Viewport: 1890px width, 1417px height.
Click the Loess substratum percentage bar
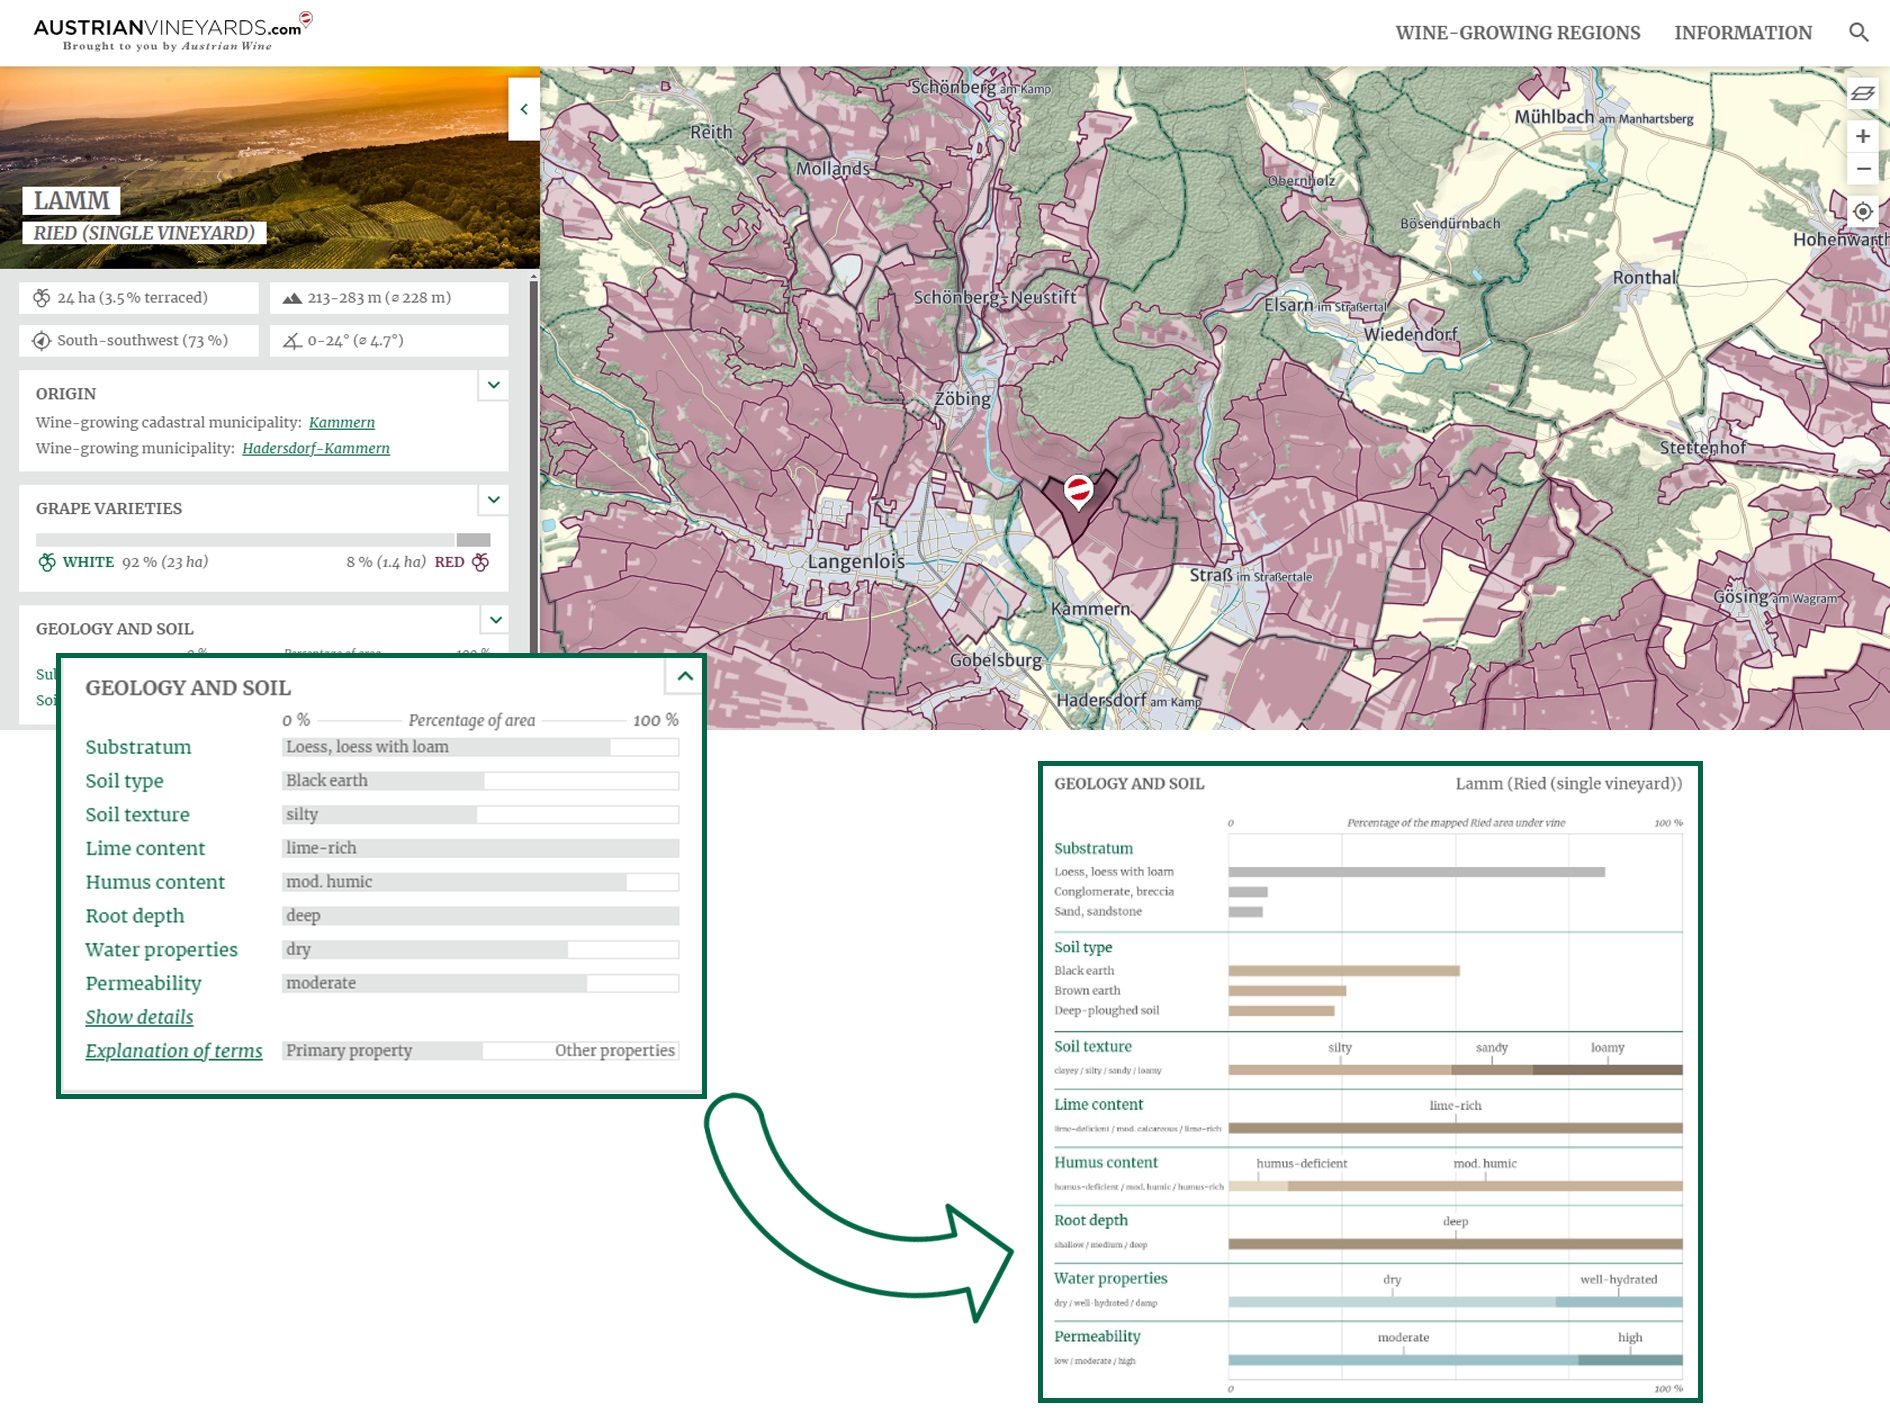pyautogui.click(x=446, y=747)
